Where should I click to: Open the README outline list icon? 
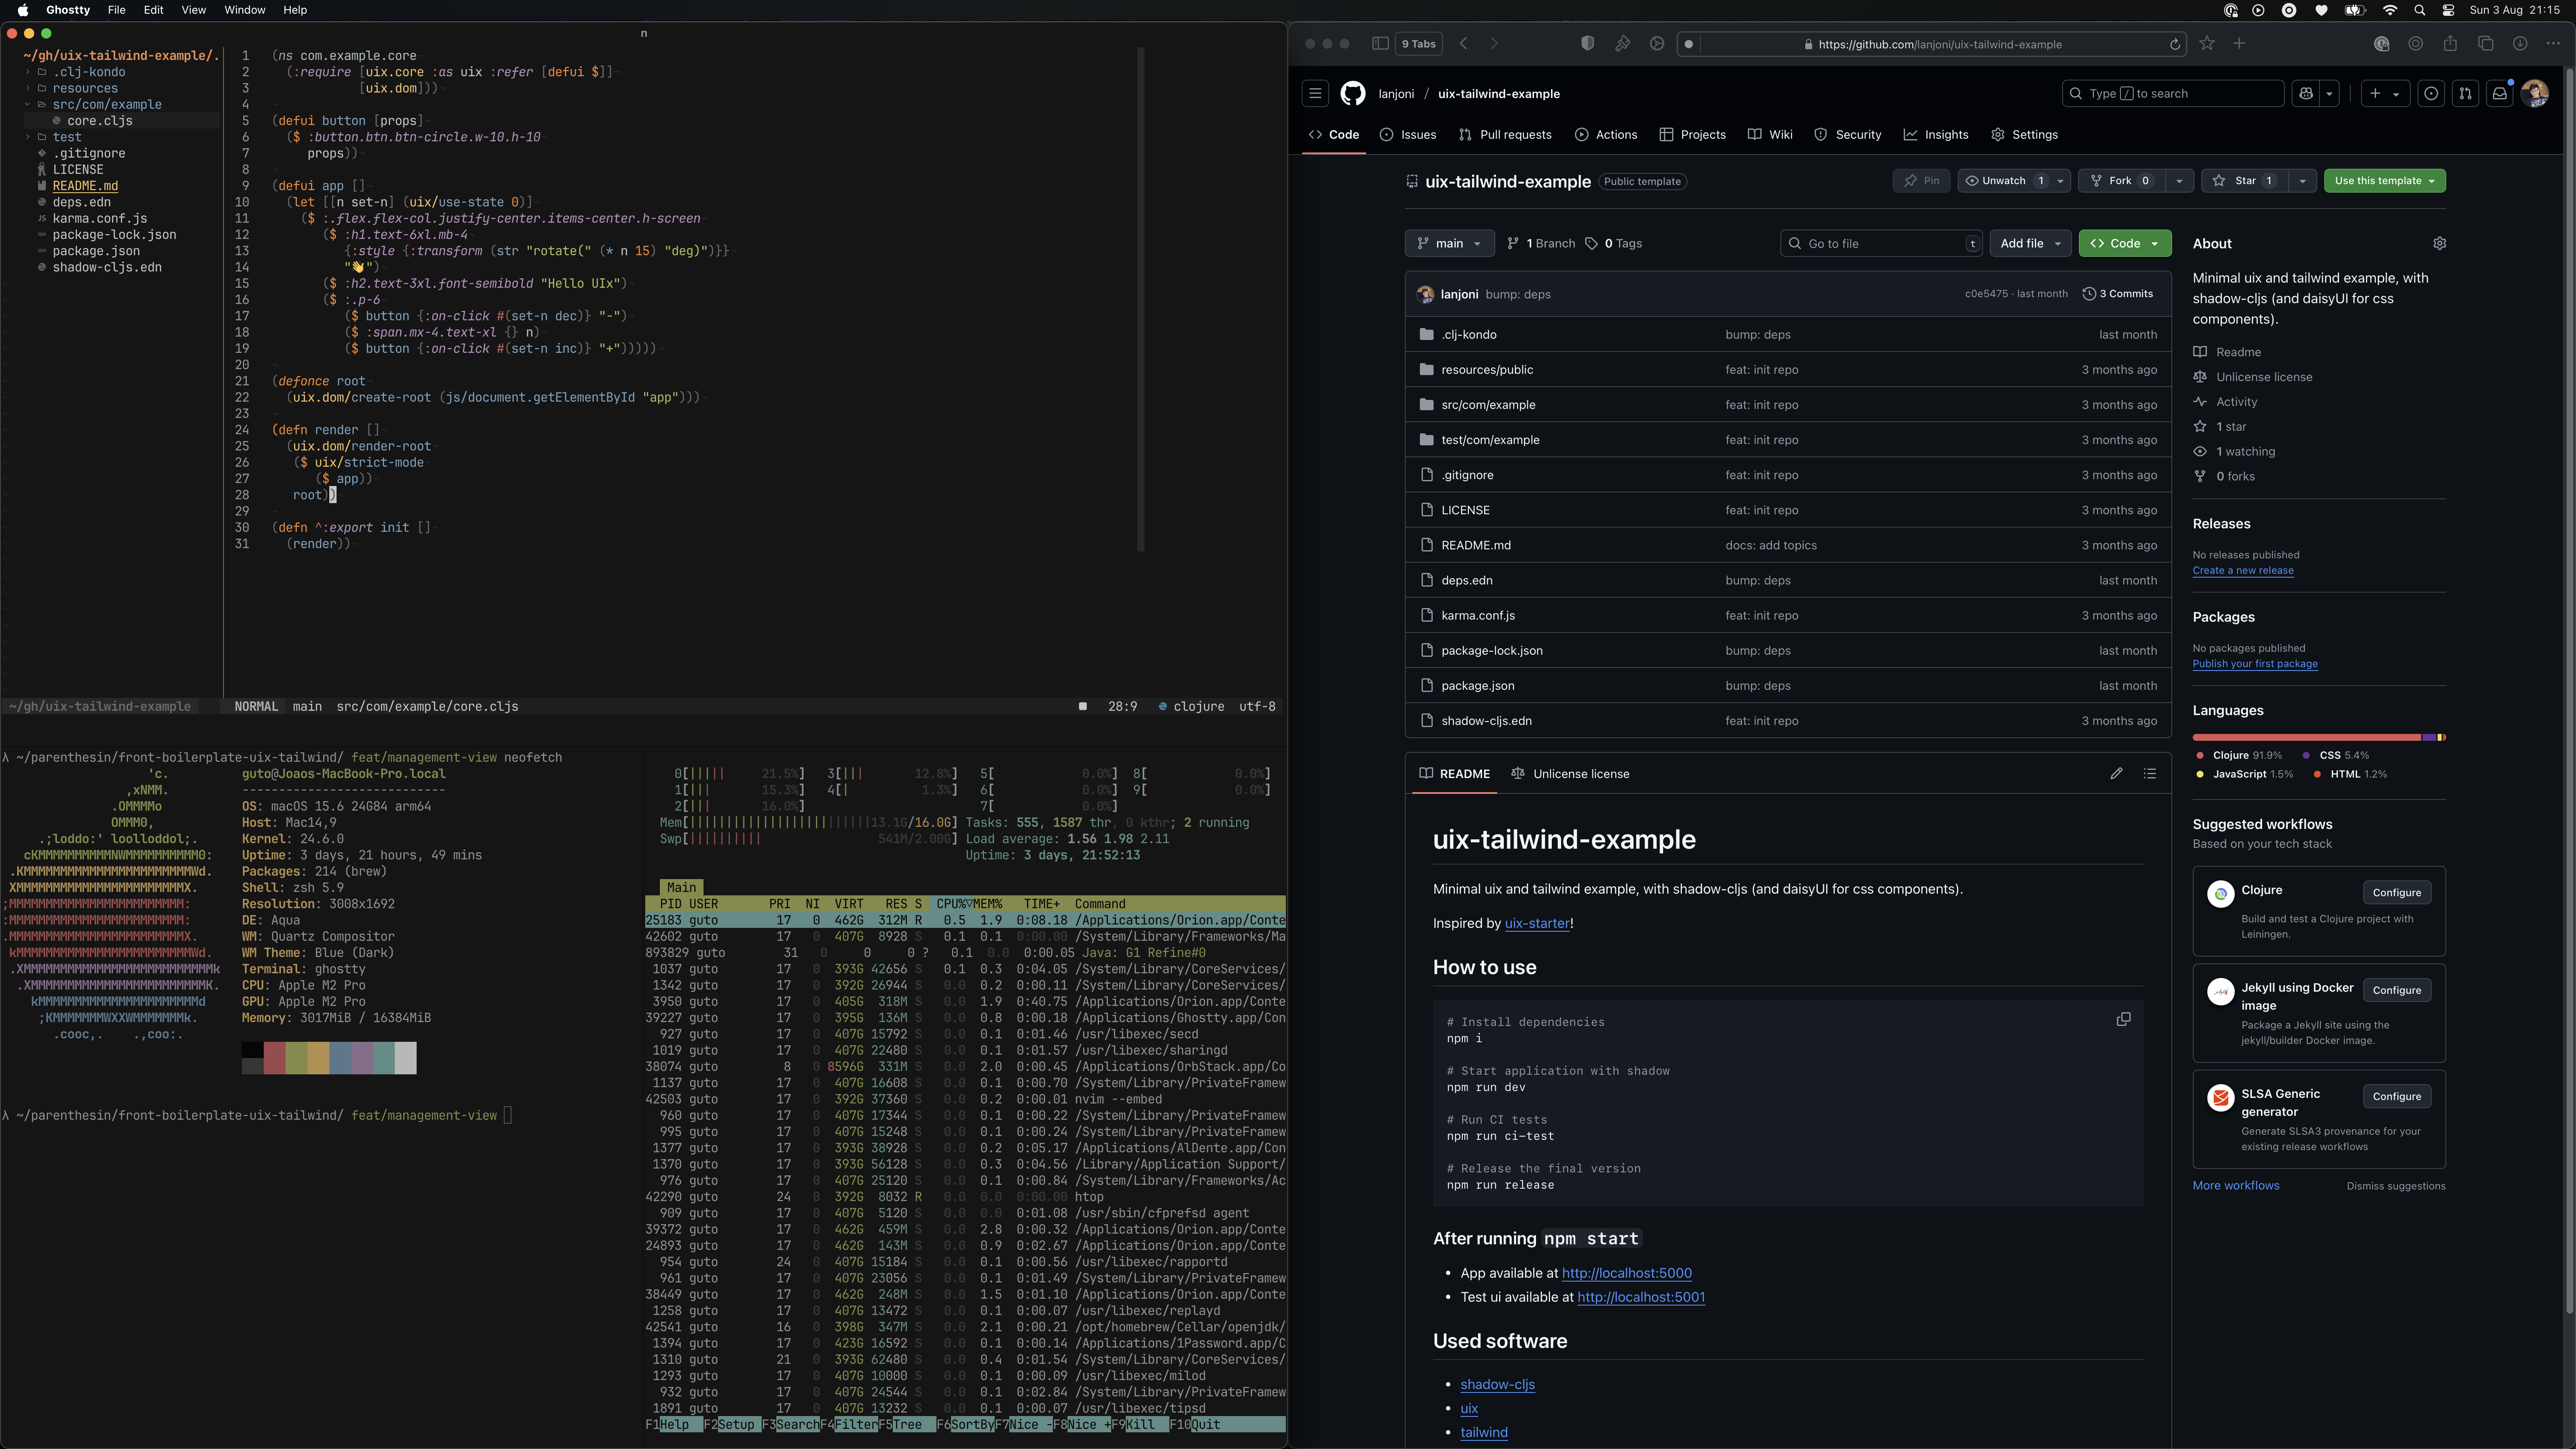2150,774
